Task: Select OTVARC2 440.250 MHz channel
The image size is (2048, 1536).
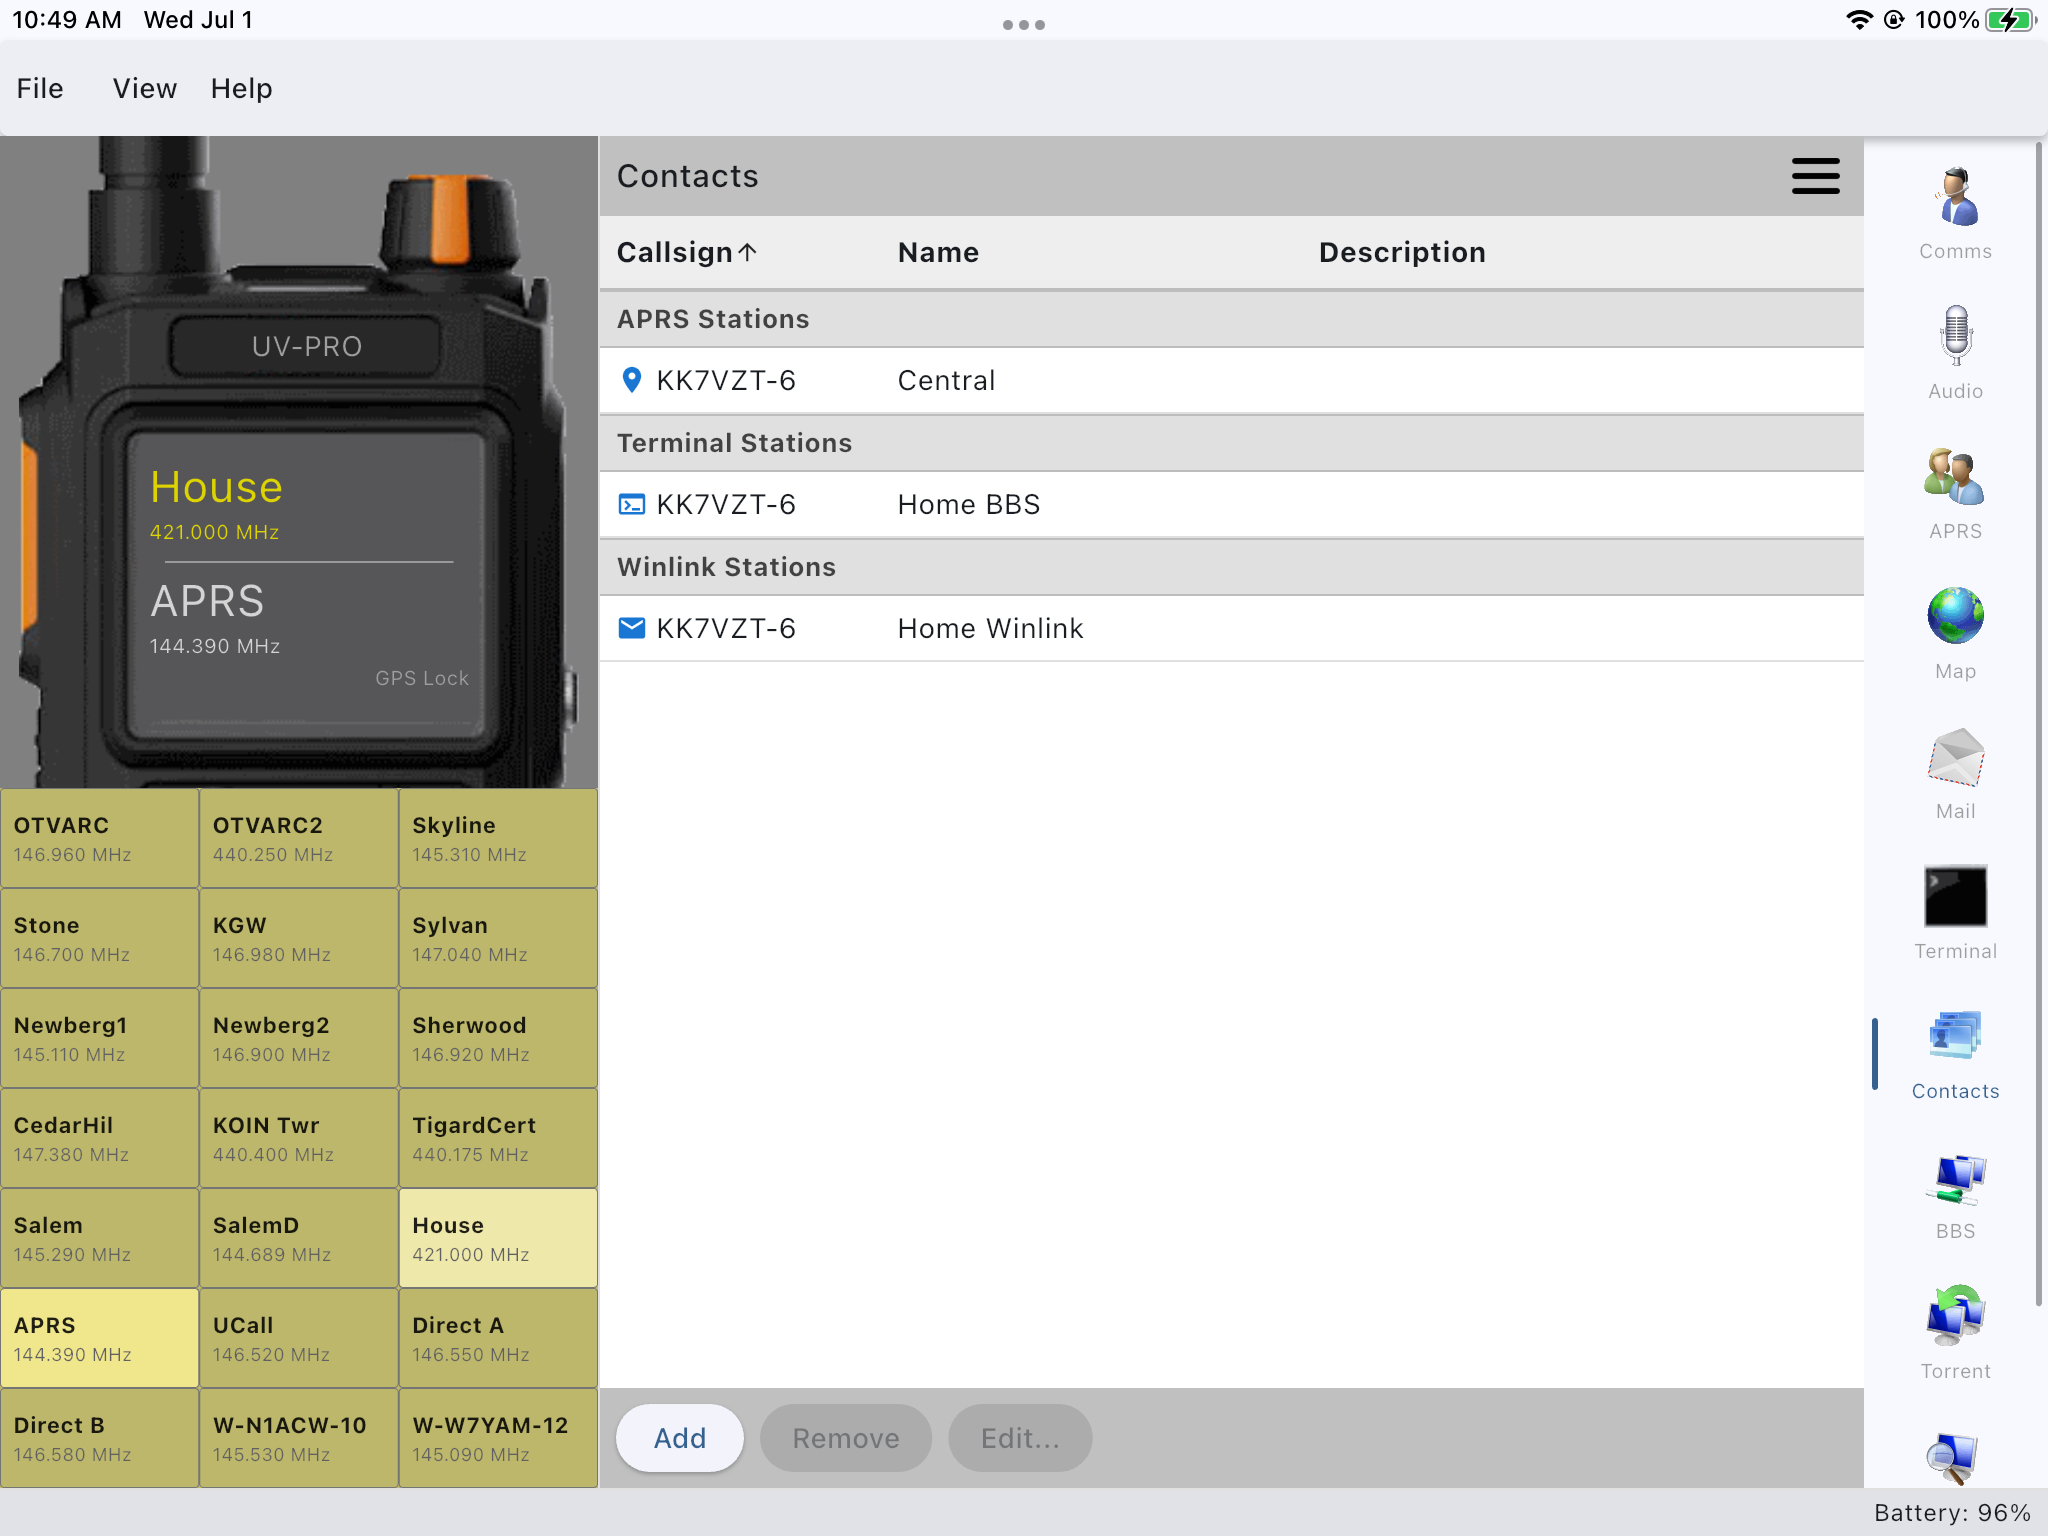Action: click(x=299, y=838)
